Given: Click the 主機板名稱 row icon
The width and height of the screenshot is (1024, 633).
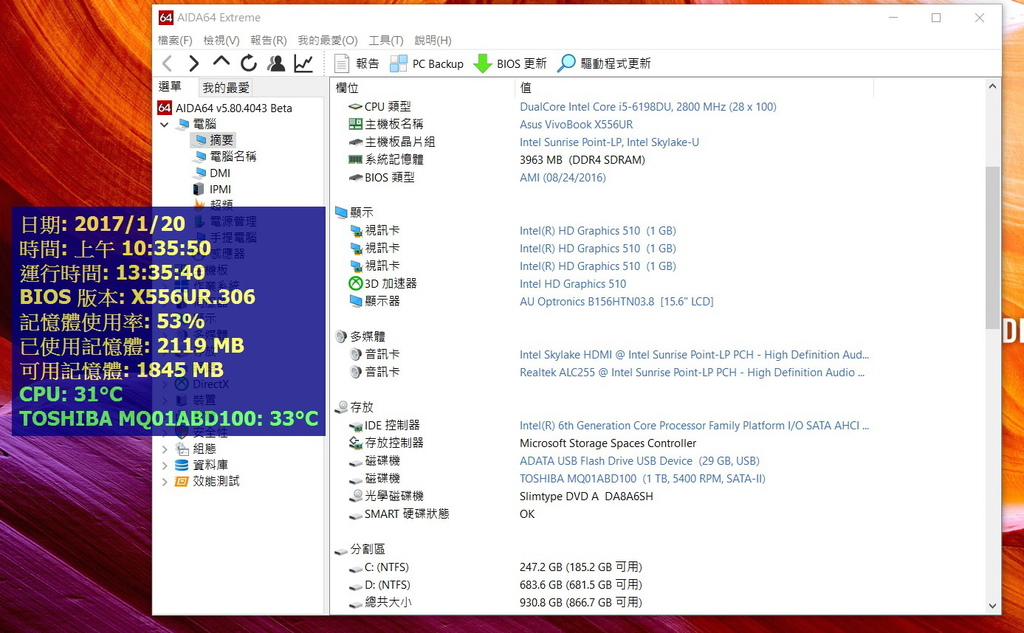Looking at the screenshot, I should [355, 124].
